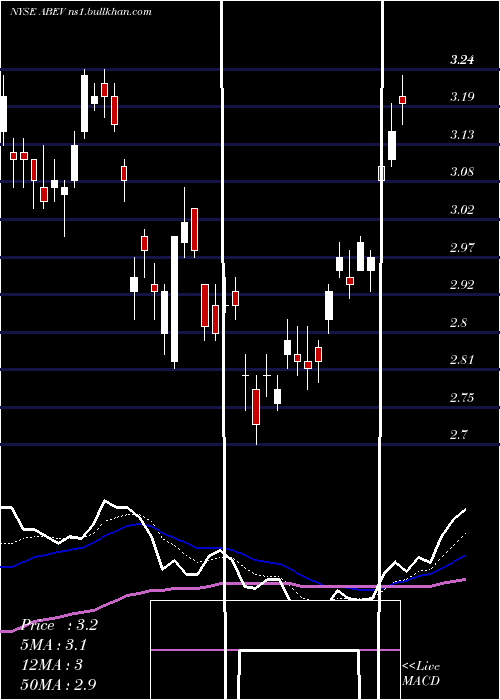
Task: Click the 3.08 price axis label
Action: [462, 172]
